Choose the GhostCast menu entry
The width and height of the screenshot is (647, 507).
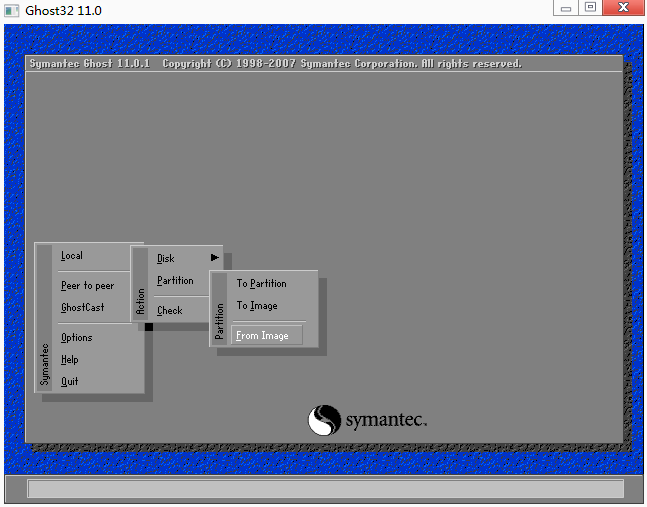click(x=83, y=307)
